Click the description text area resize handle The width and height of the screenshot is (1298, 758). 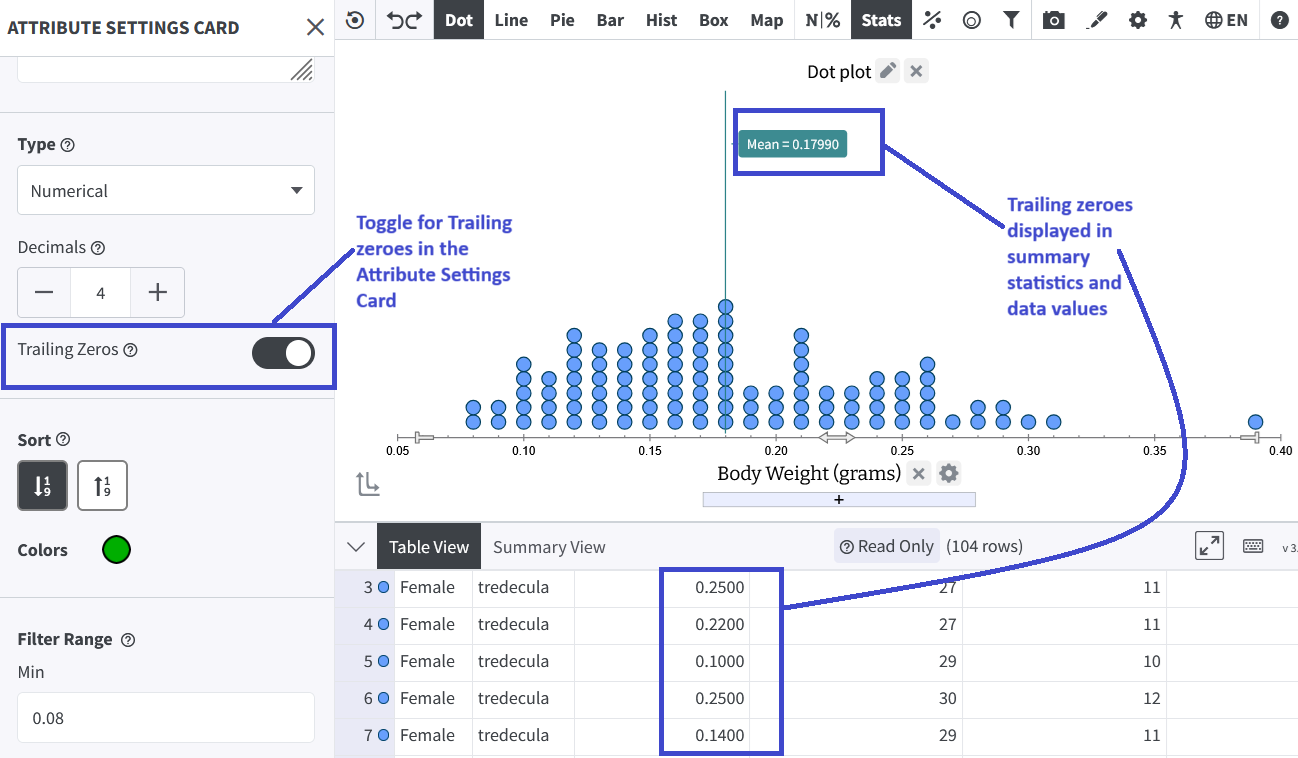[301, 69]
